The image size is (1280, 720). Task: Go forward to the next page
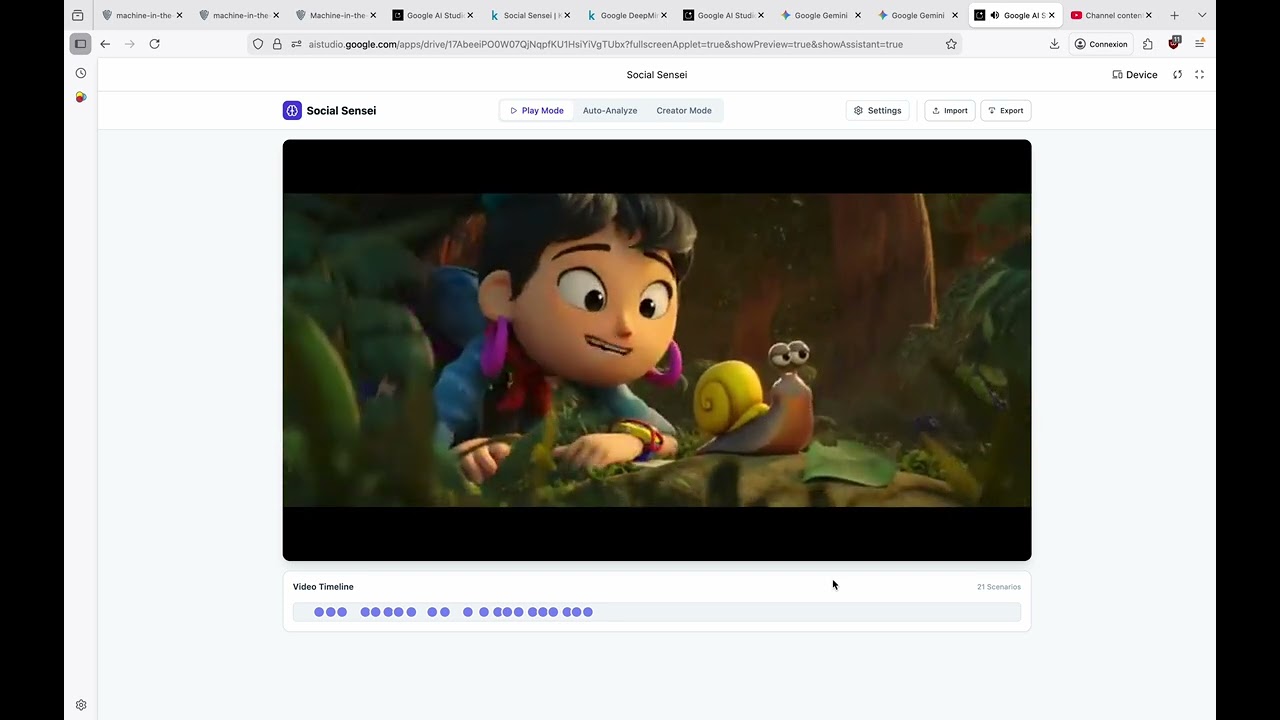[129, 44]
